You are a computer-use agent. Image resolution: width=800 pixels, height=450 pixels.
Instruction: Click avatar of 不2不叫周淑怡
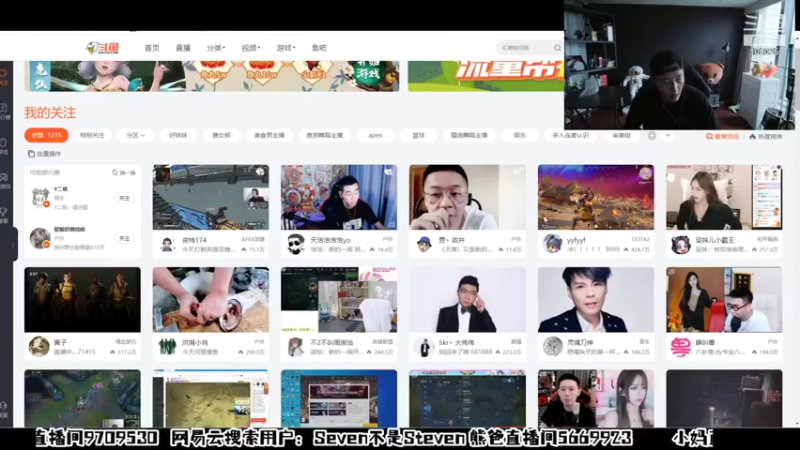[296, 346]
